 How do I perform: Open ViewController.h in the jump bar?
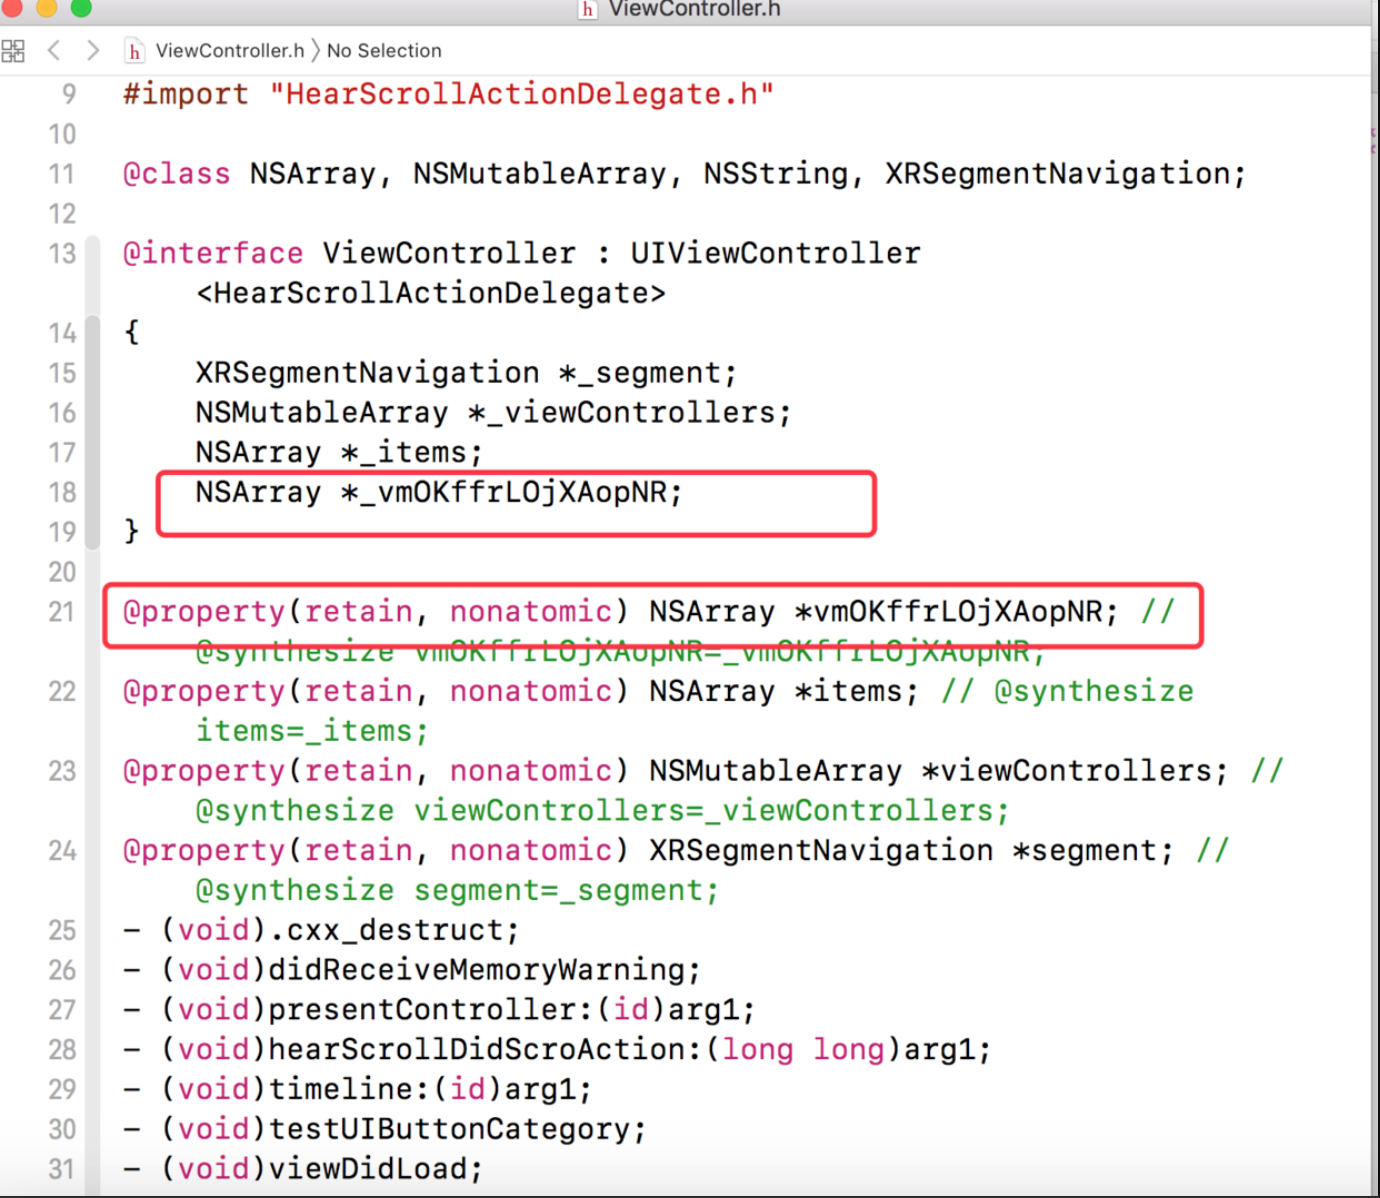click(230, 50)
